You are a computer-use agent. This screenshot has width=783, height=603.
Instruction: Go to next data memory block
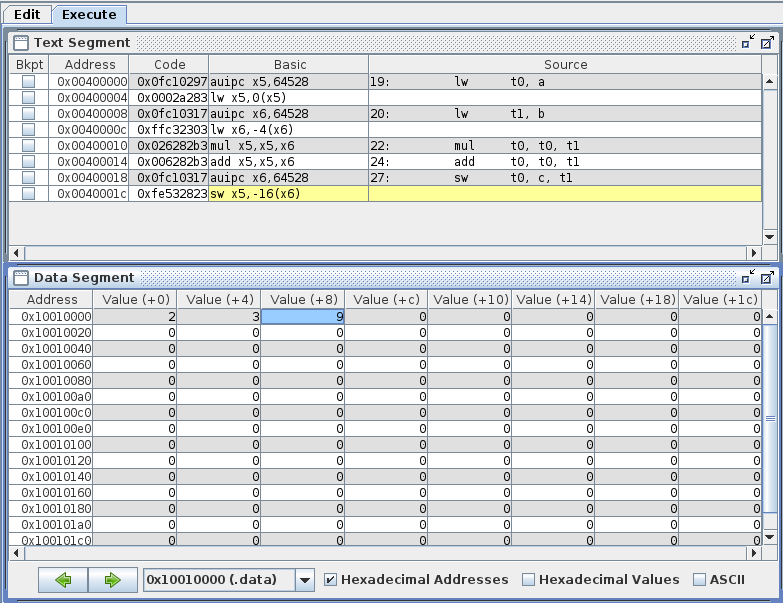[x=113, y=580]
